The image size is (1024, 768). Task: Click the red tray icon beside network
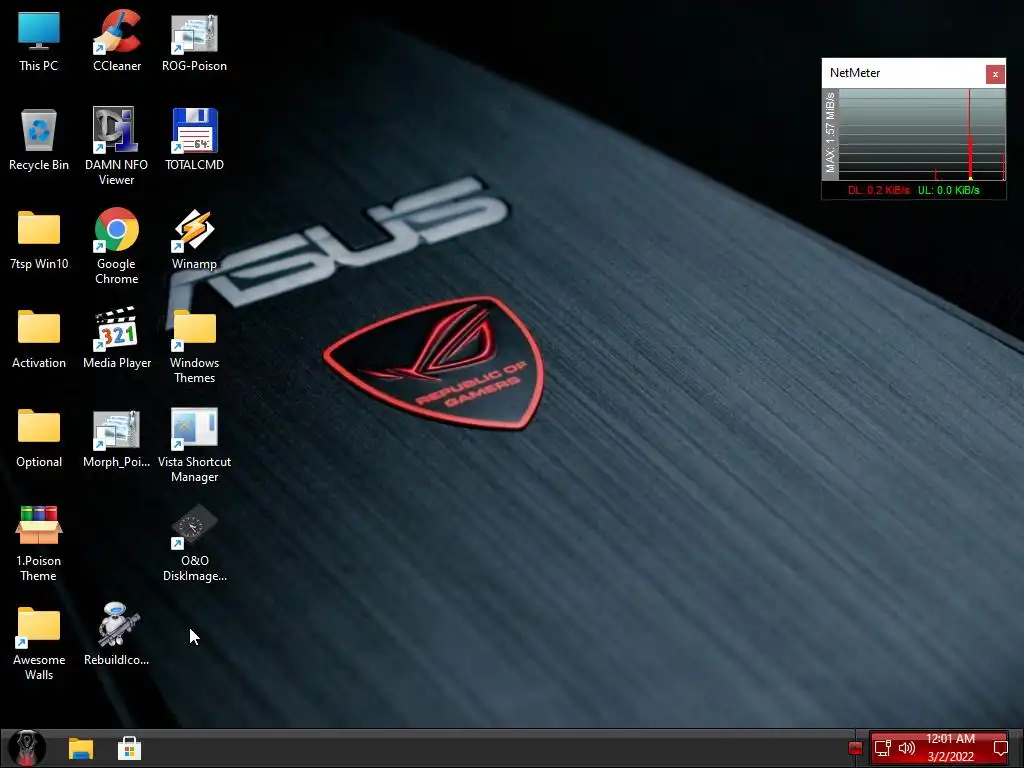[856, 748]
